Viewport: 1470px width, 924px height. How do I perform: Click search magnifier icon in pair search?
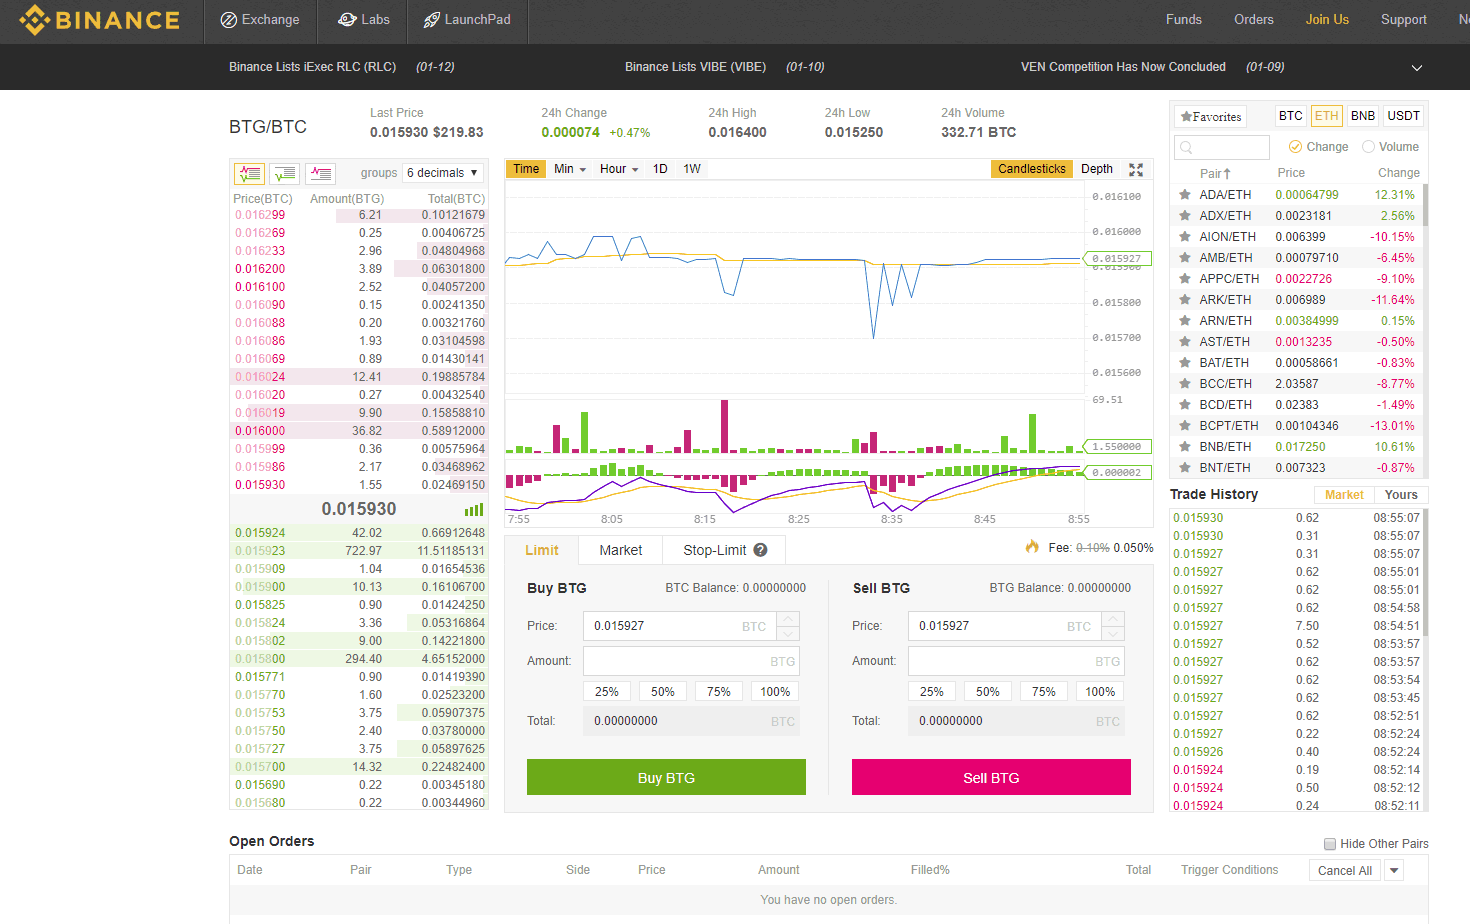(x=1186, y=147)
